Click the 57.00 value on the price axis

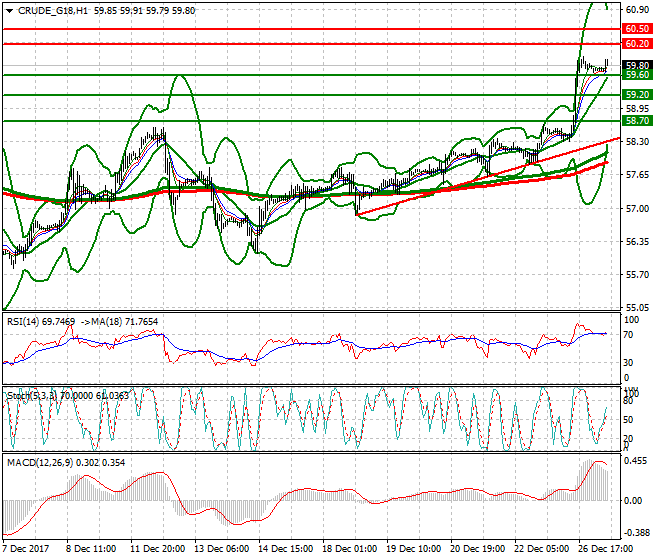pyautogui.click(x=637, y=209)
